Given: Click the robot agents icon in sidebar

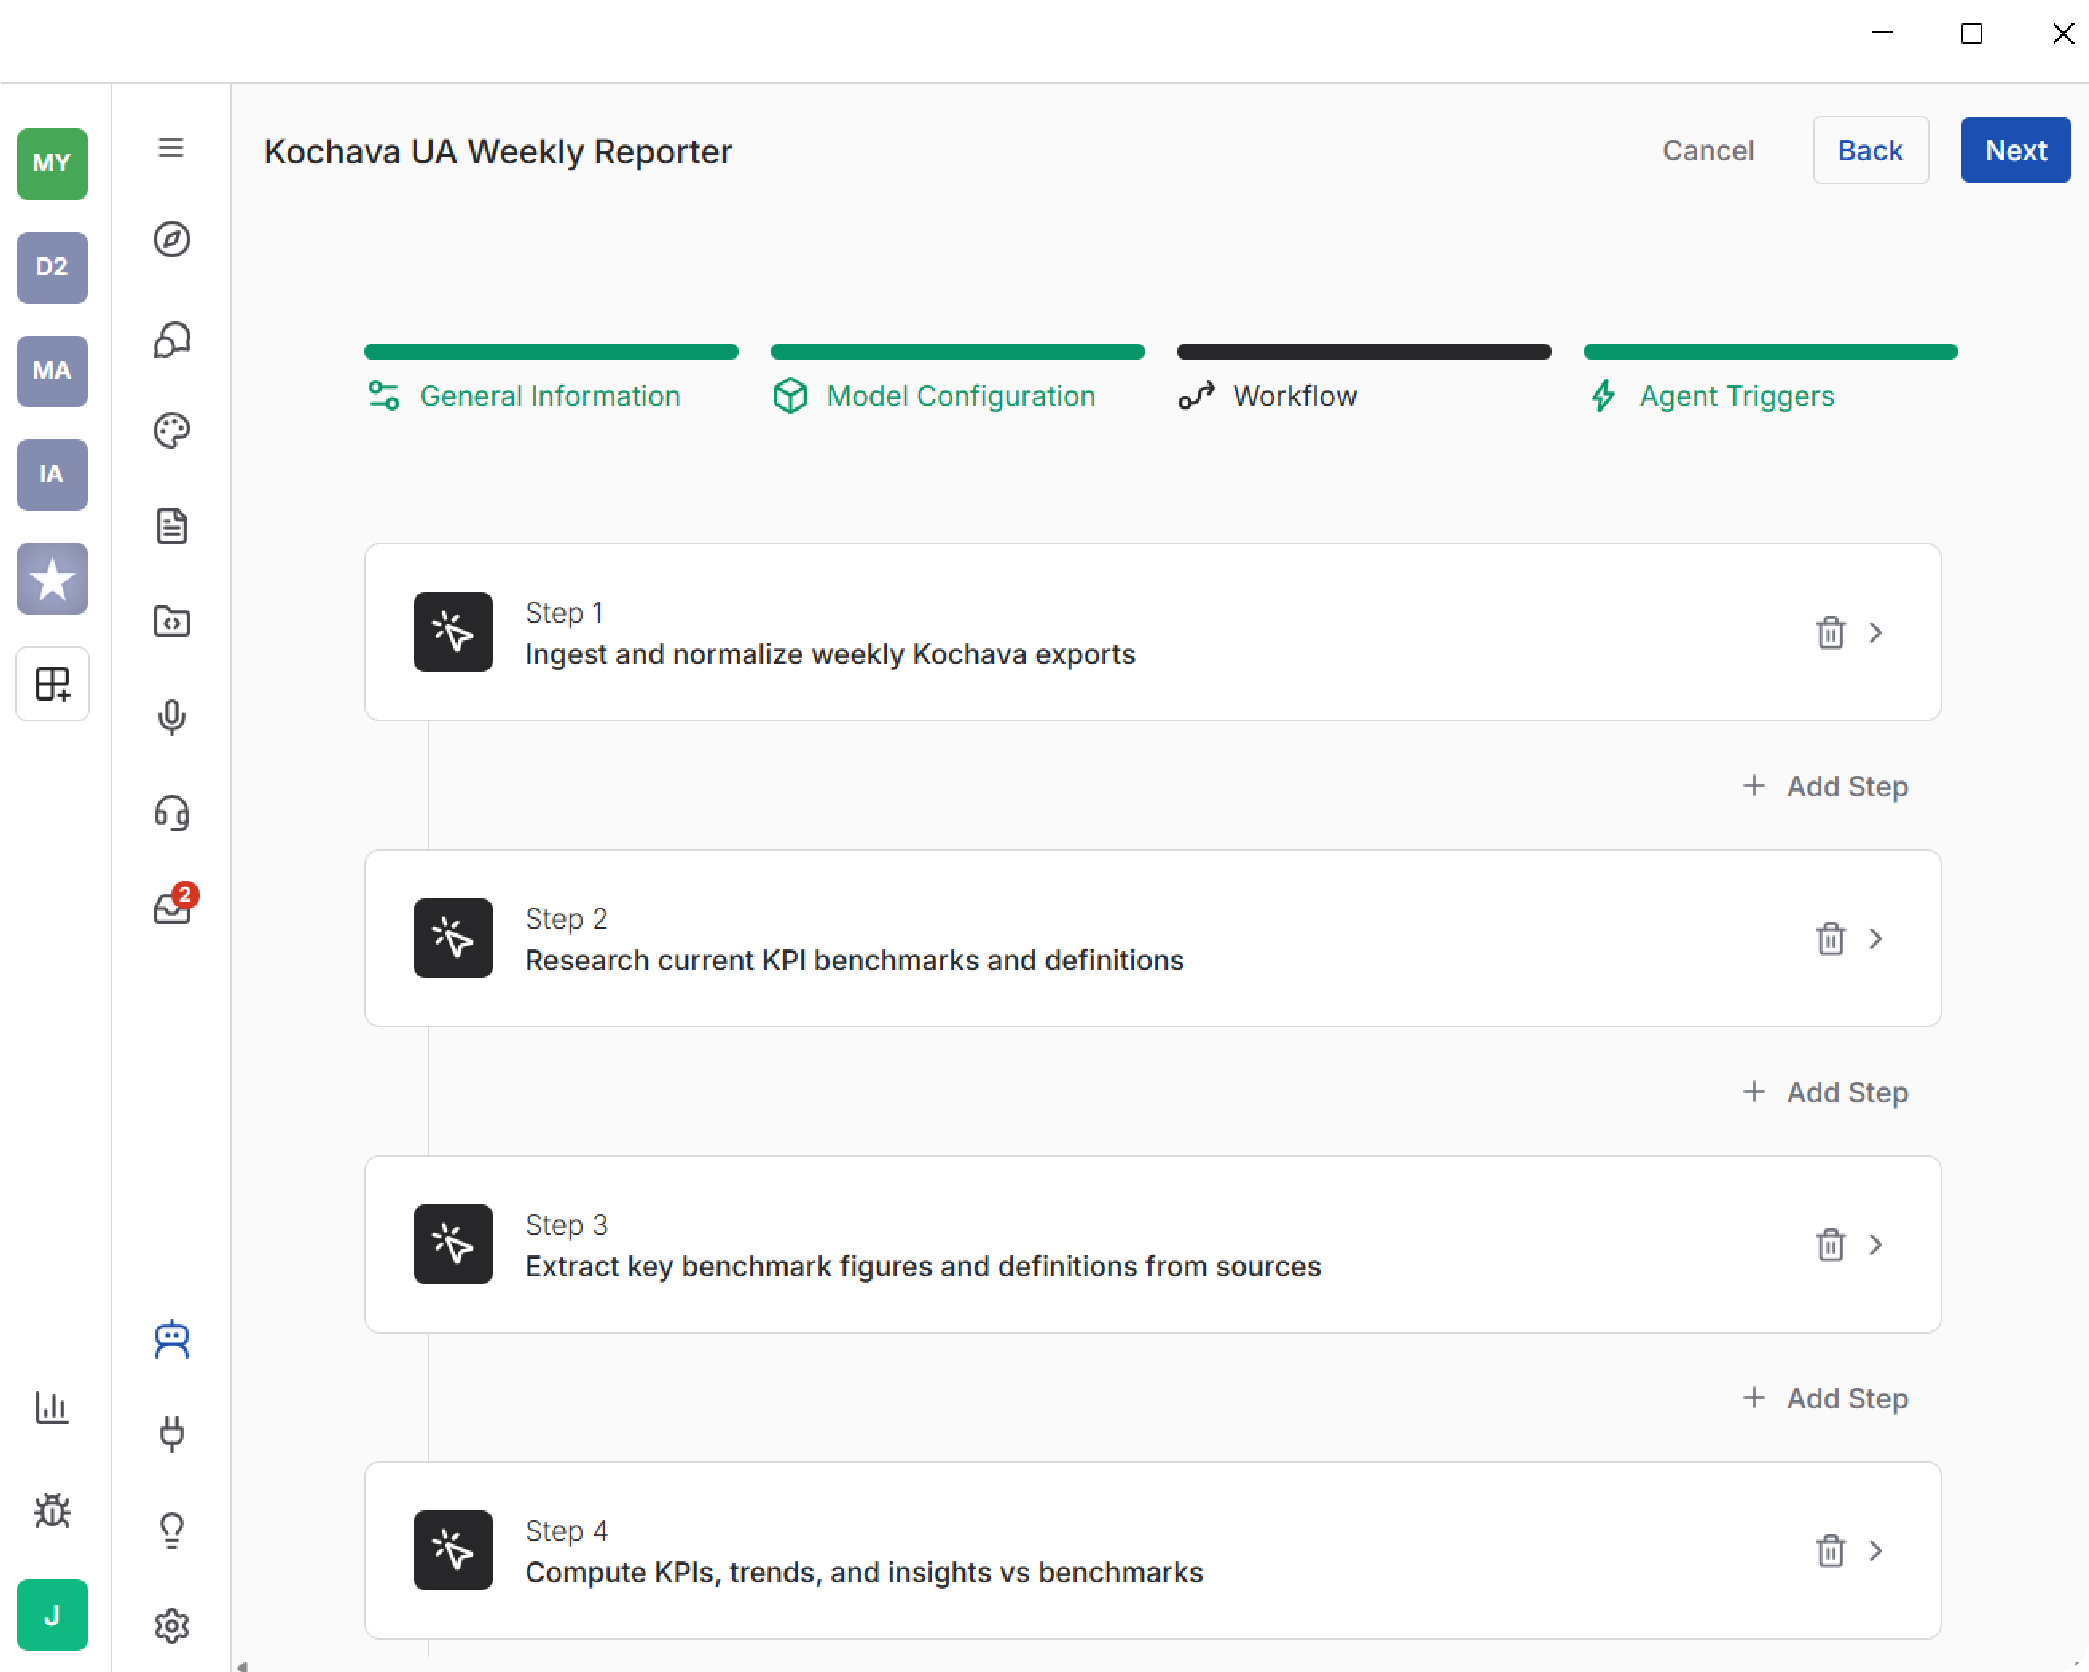Looking at the screenshot, I should (x=172, y=1340).
